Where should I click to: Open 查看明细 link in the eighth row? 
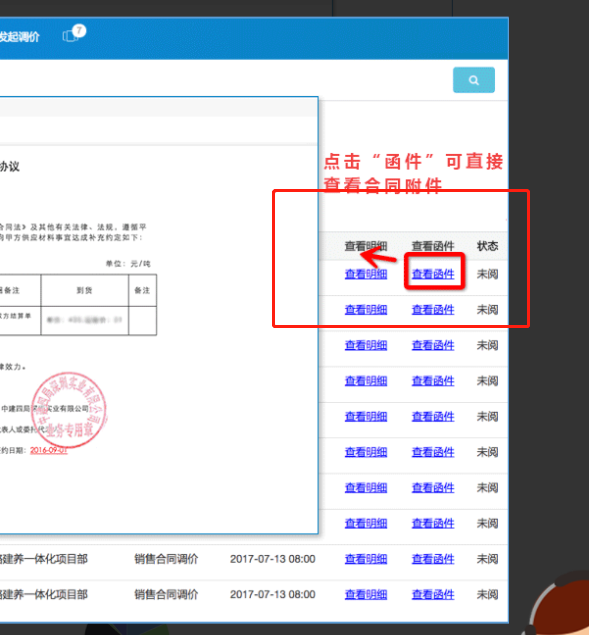click(366, 524)
